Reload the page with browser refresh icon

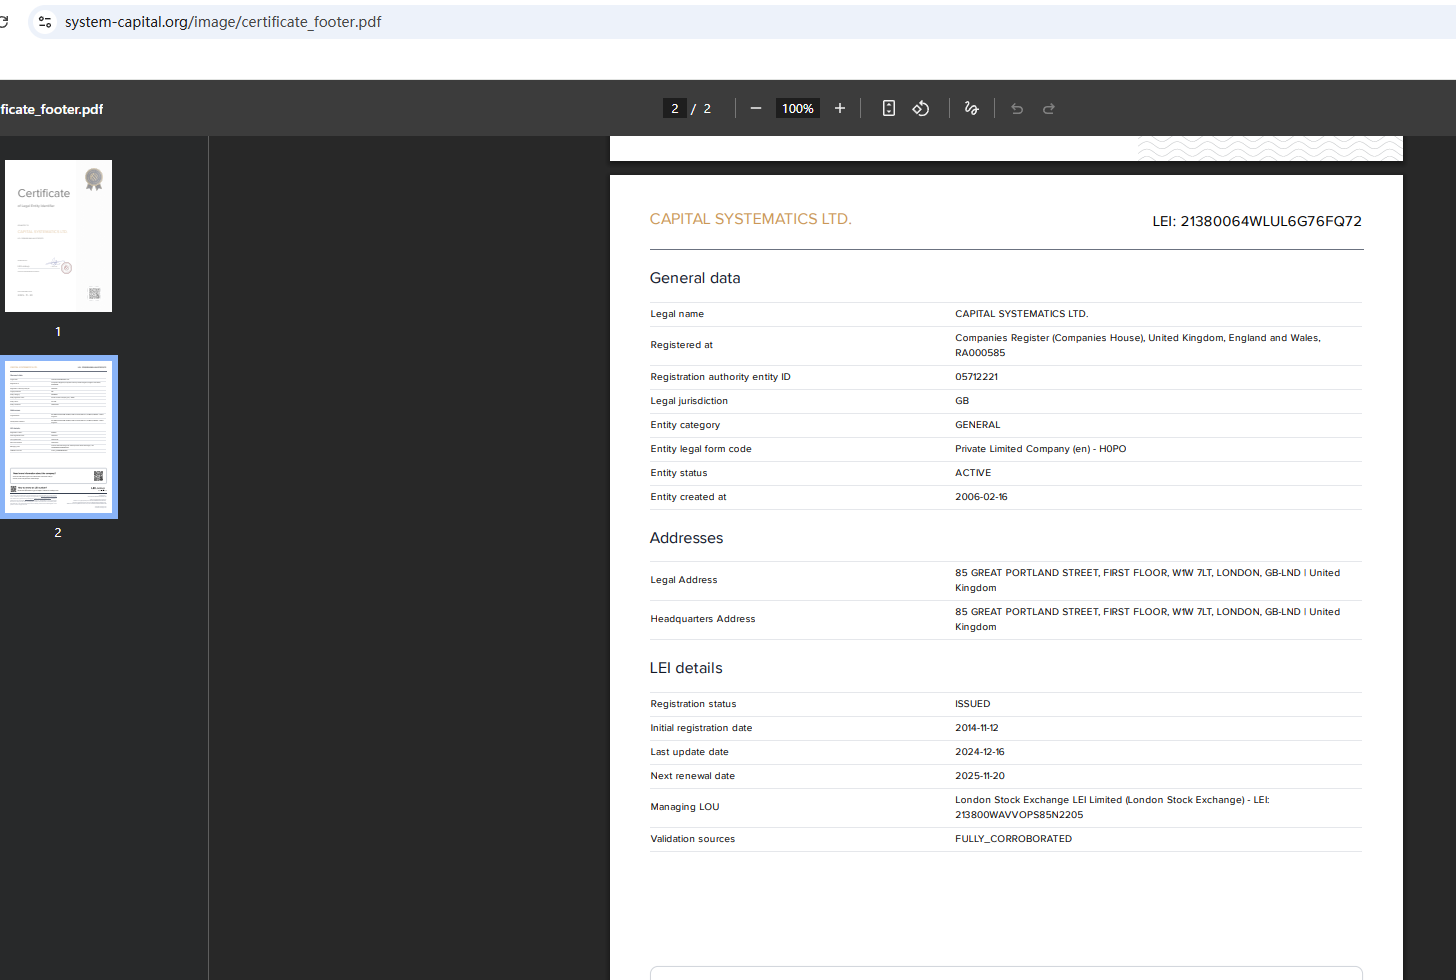(5, 21)
